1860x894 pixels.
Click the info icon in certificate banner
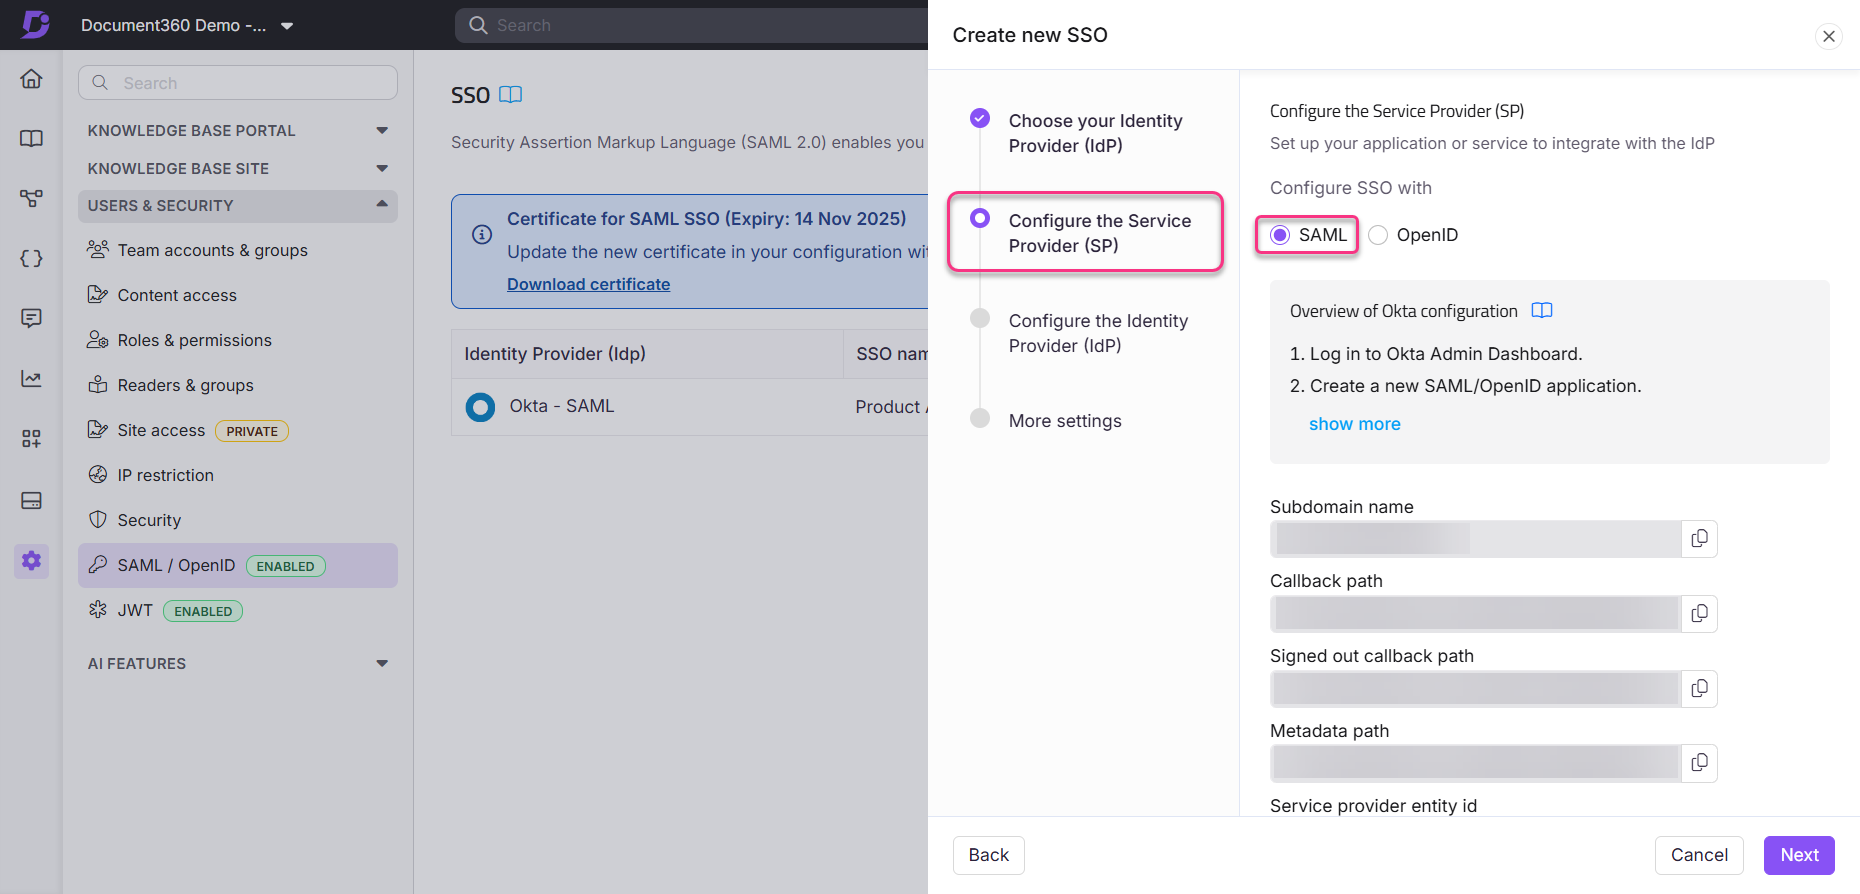click(482, 234)
